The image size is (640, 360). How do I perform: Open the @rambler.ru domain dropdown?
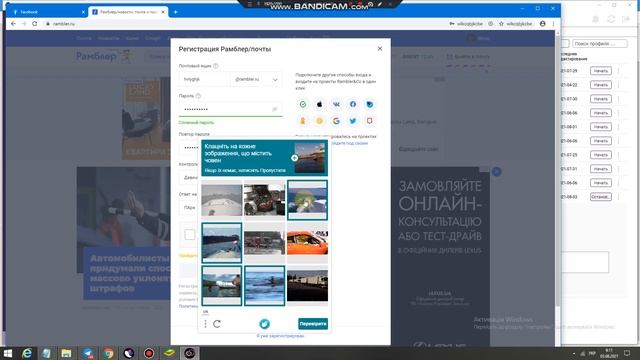(x=256, y=79)
